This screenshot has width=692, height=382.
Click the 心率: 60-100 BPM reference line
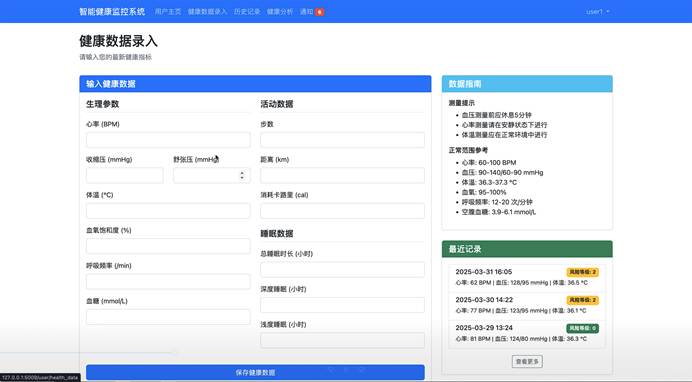click(489, 163)
